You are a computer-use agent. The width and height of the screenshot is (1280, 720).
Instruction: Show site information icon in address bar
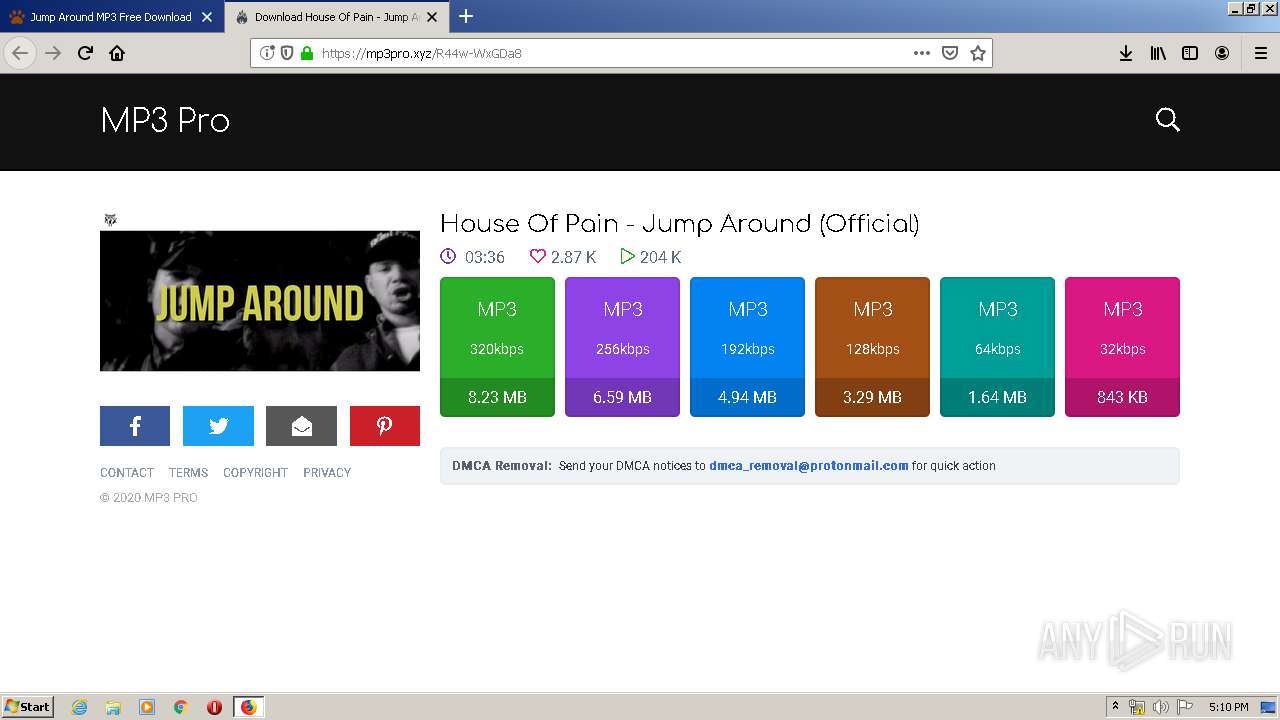(267, 53)
